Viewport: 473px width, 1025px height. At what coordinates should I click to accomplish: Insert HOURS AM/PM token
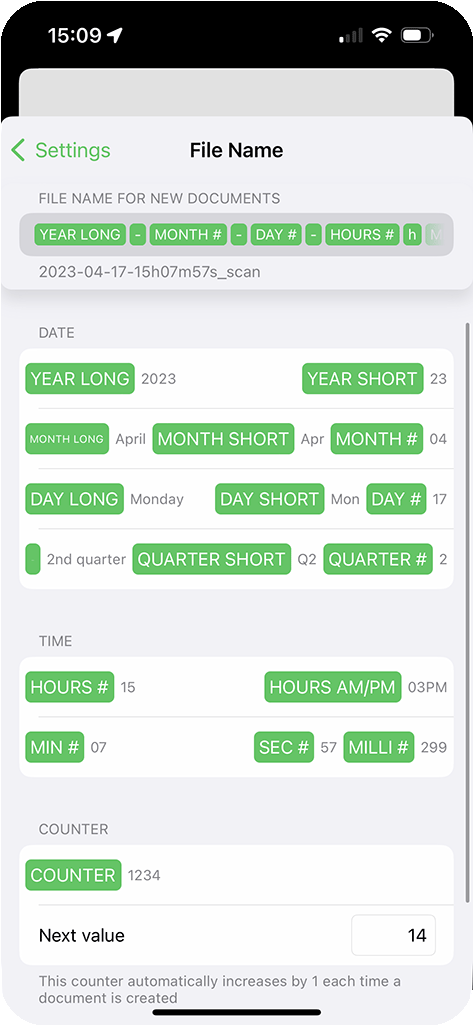tap(333, 687)
